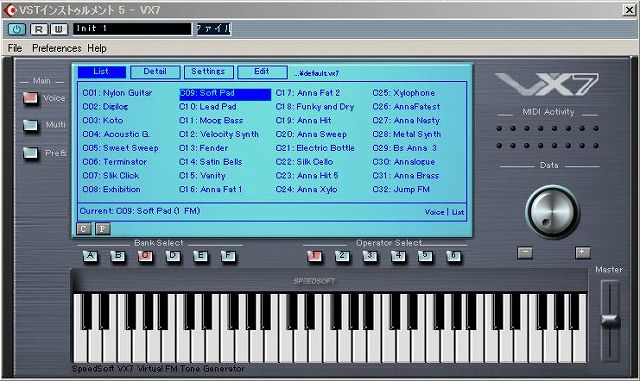Select patch C21: Electric Bottle
Screen dimensions: 640x381
[315, 148]
